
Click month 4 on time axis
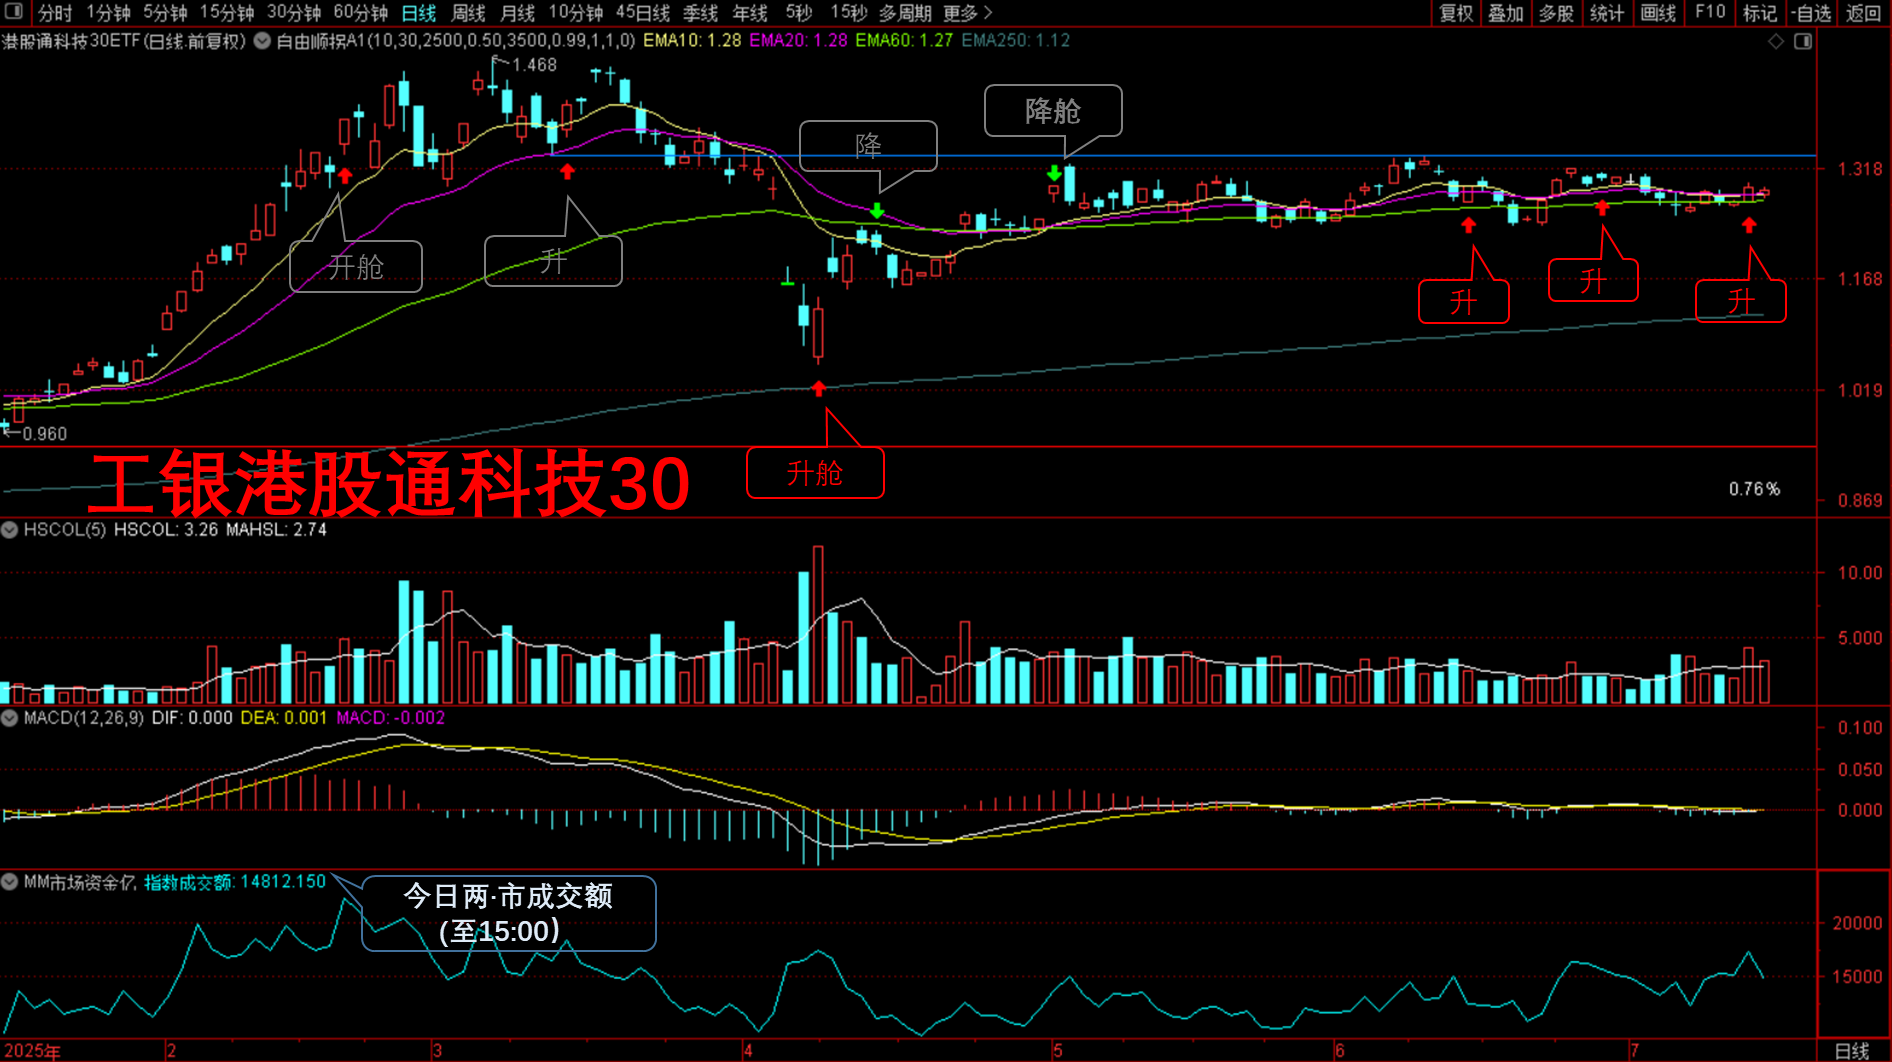(748, 1051)
